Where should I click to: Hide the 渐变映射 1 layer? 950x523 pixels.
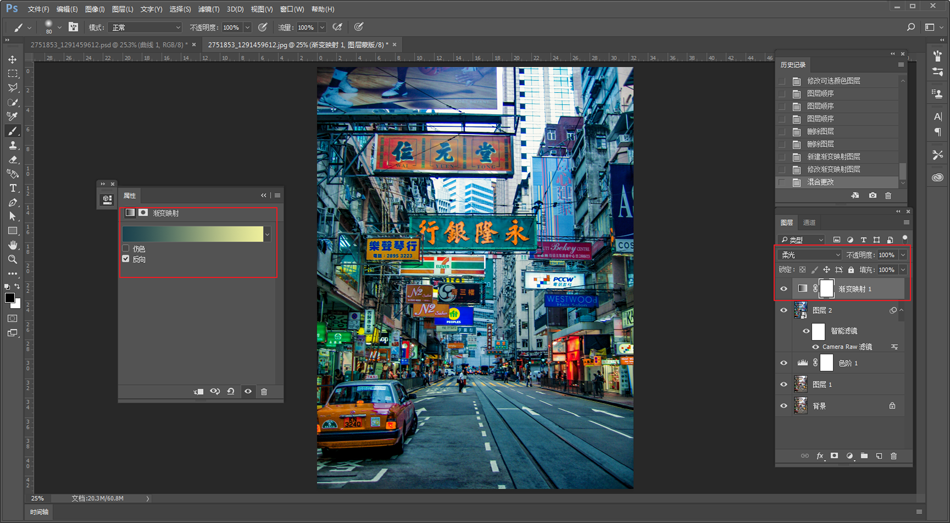(x=783, y=289)
